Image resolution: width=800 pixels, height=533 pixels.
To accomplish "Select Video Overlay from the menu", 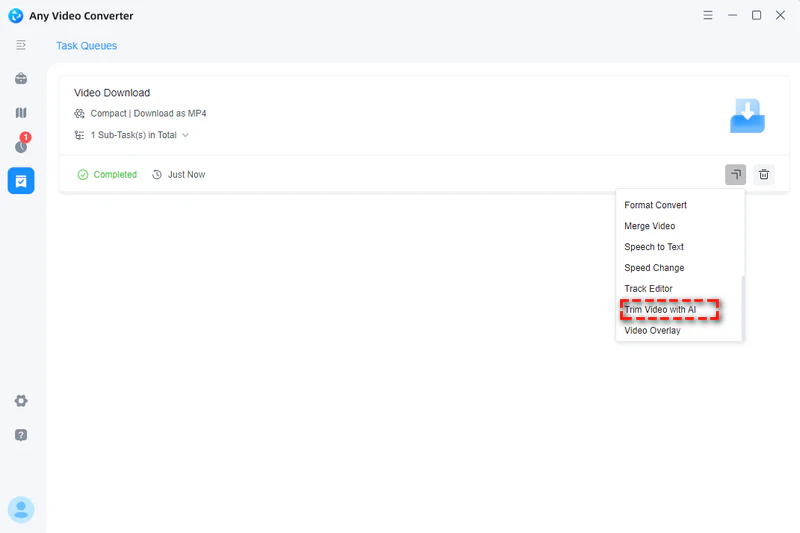I will pyautogui.click(x=652, y=331).
